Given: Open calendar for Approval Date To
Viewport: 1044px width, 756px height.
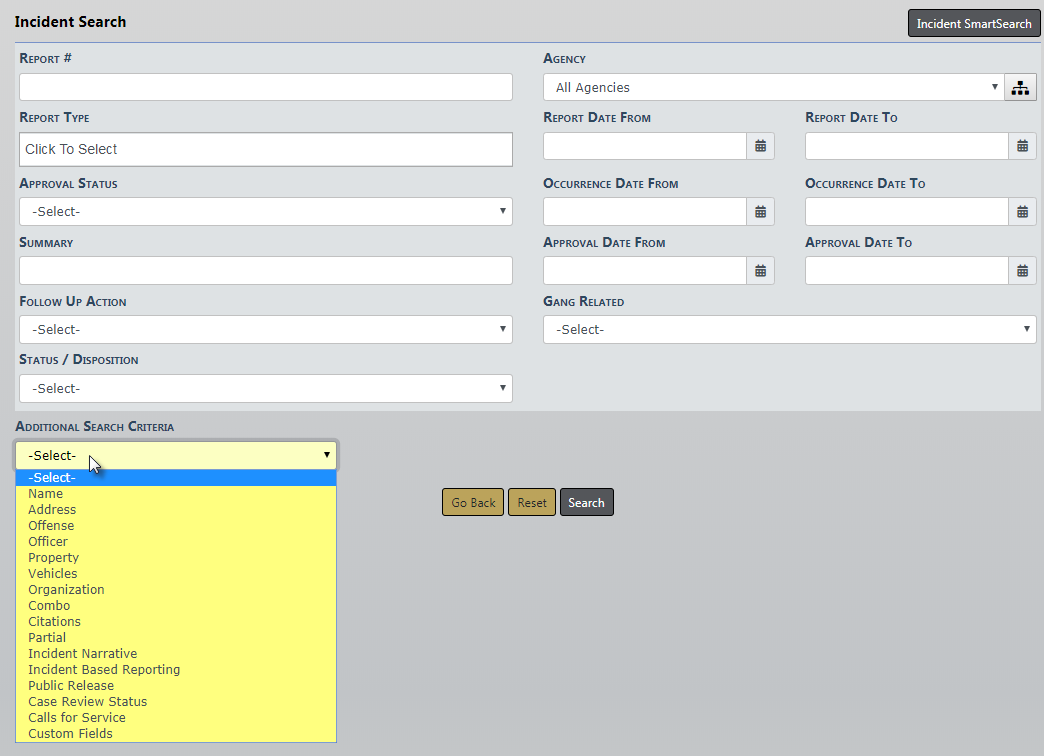Looking at the screenshot, I should pos(1022,271).
